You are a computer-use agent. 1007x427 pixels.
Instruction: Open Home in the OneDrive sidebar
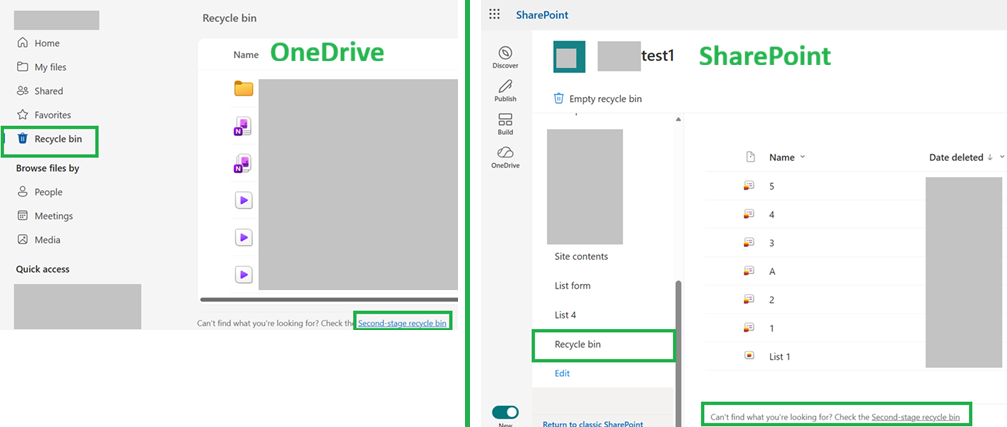[x=39, y=43]
